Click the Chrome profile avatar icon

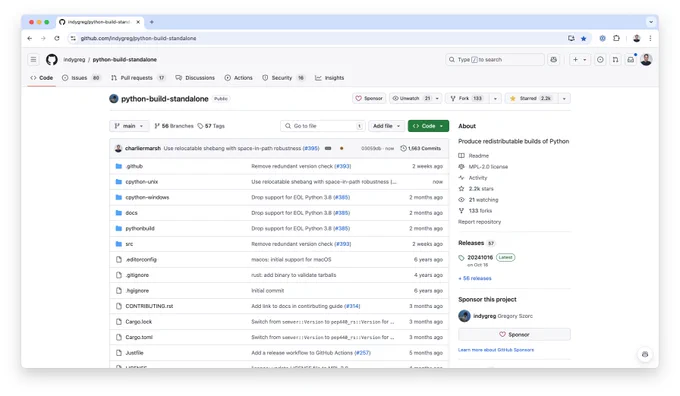pyautogui.click(x=637, y=38)
